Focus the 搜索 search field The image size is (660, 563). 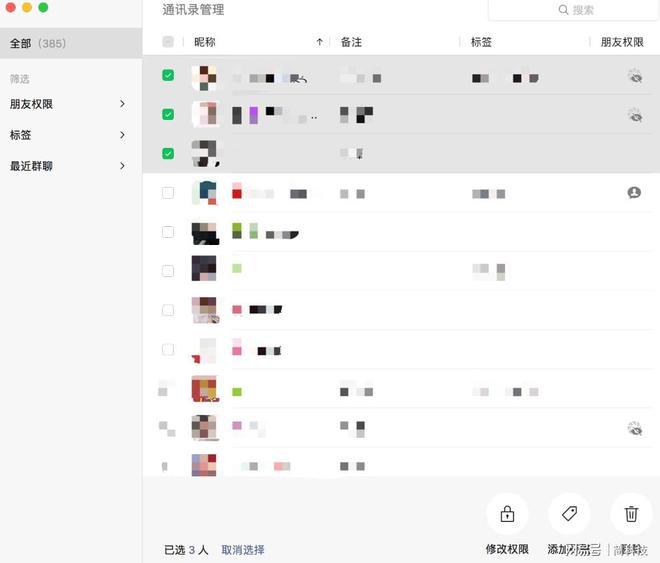[573, 10]
